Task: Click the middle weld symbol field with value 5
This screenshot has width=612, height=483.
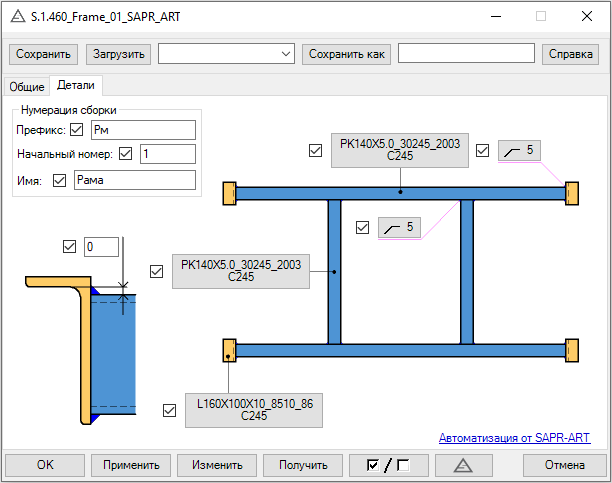Action: 399,228
